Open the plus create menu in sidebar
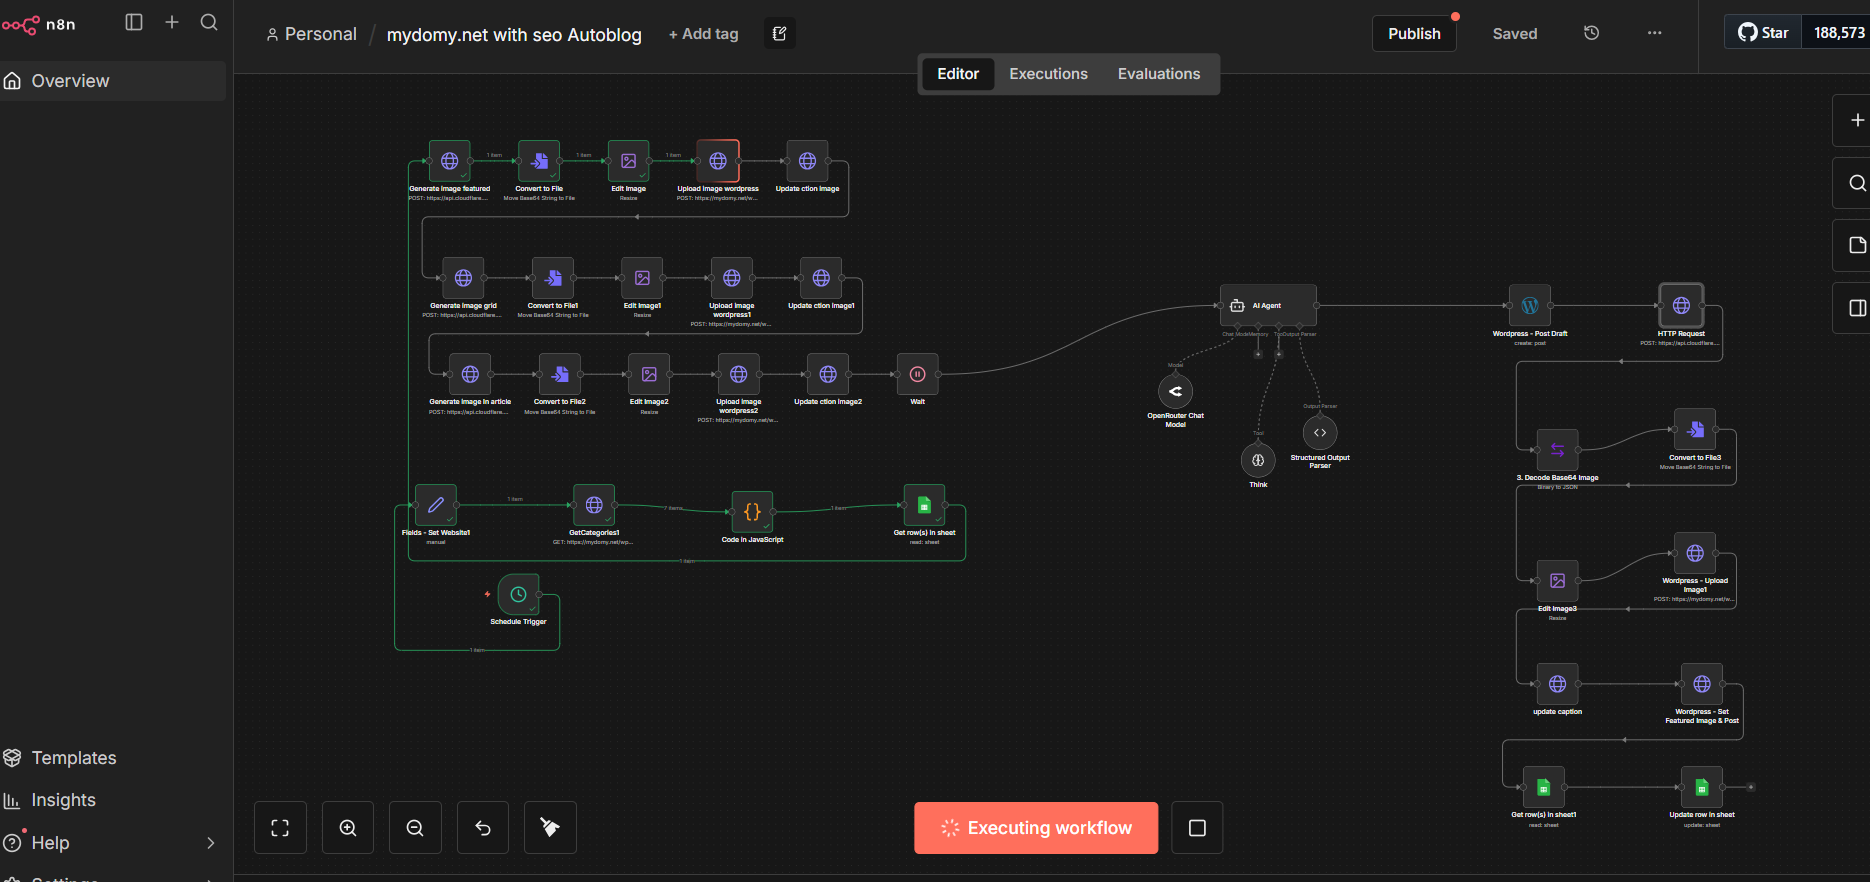This screenshot has height=882, width=1870. 172,22
